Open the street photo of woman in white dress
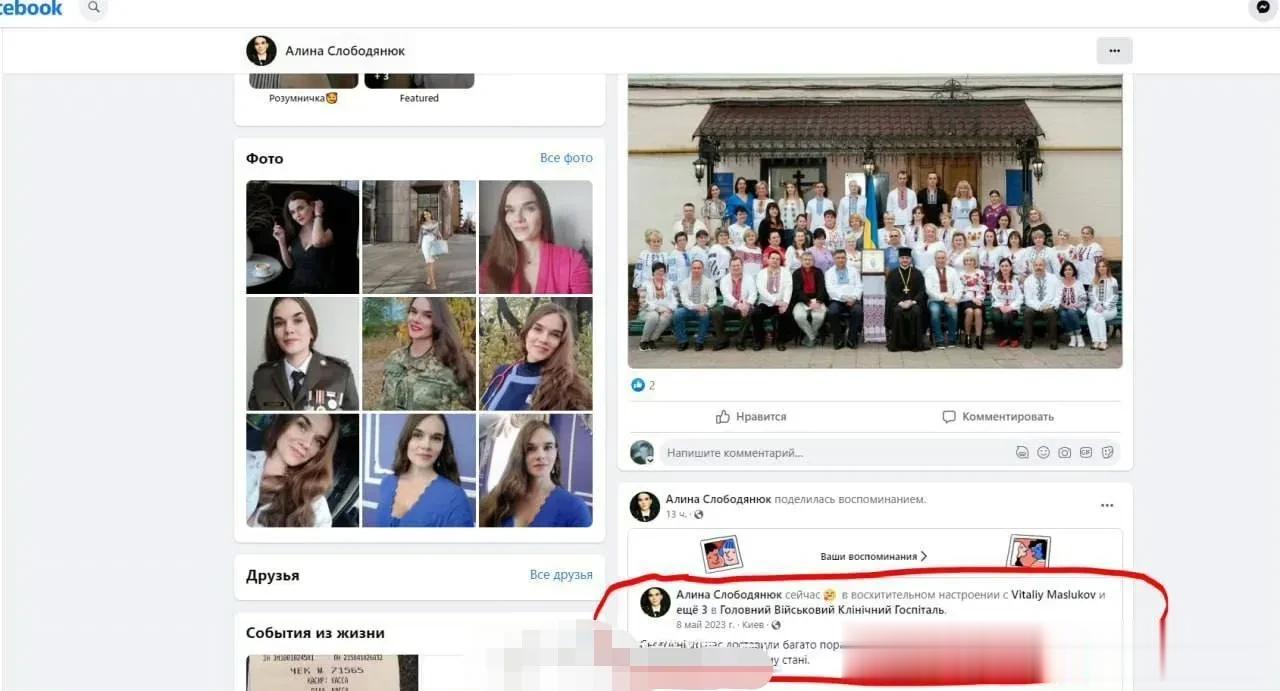1280x691 pixels. pos(419,237)
